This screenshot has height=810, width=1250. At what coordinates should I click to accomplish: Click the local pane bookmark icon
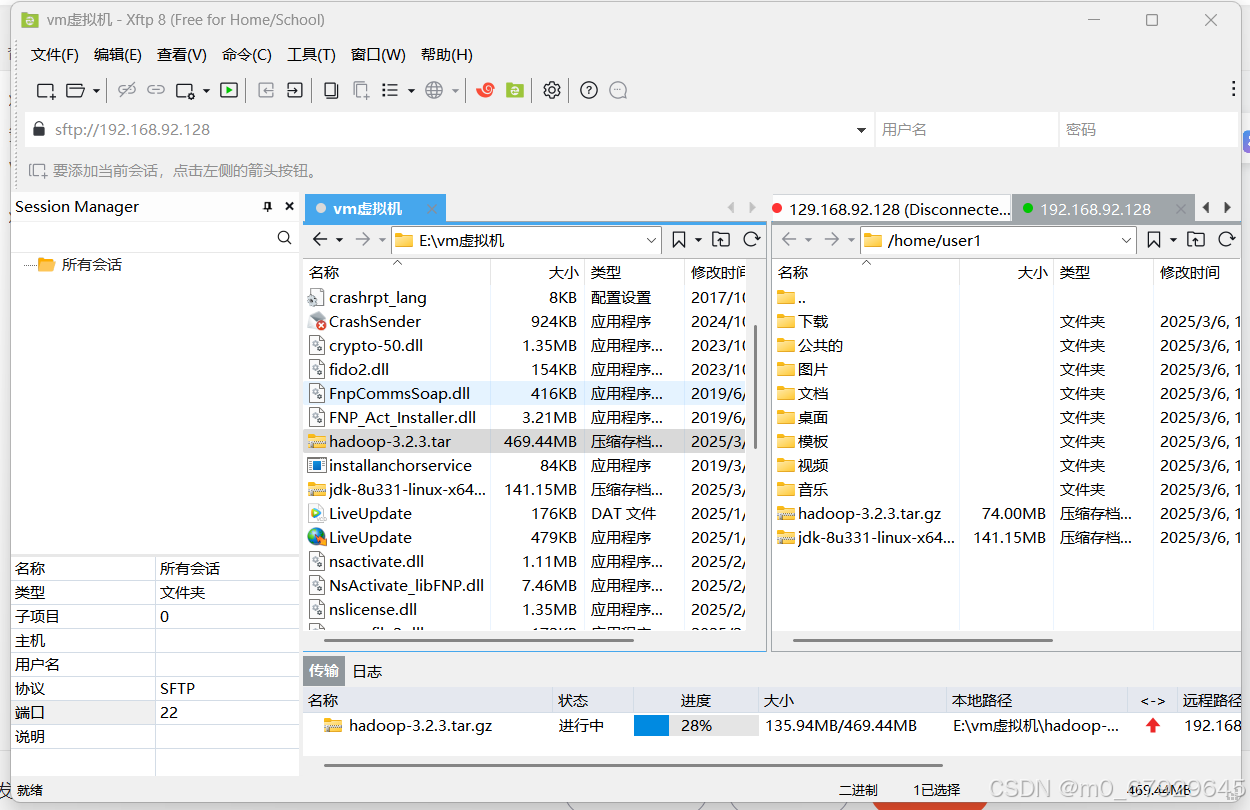679,240
